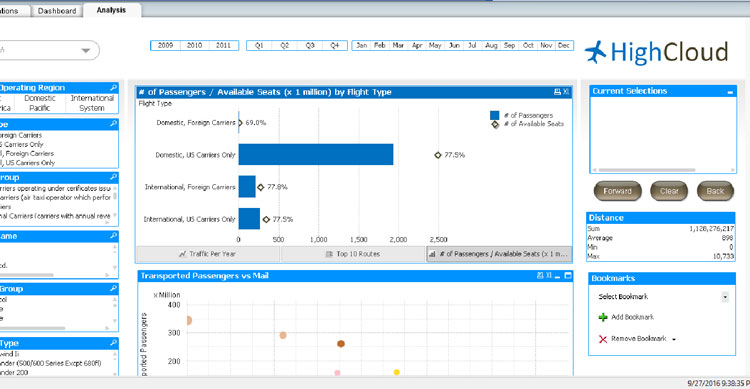Screen dimensions: 750x389
Task: Expand the Remove Bookmark dropdown arrow
Action: 674,339
